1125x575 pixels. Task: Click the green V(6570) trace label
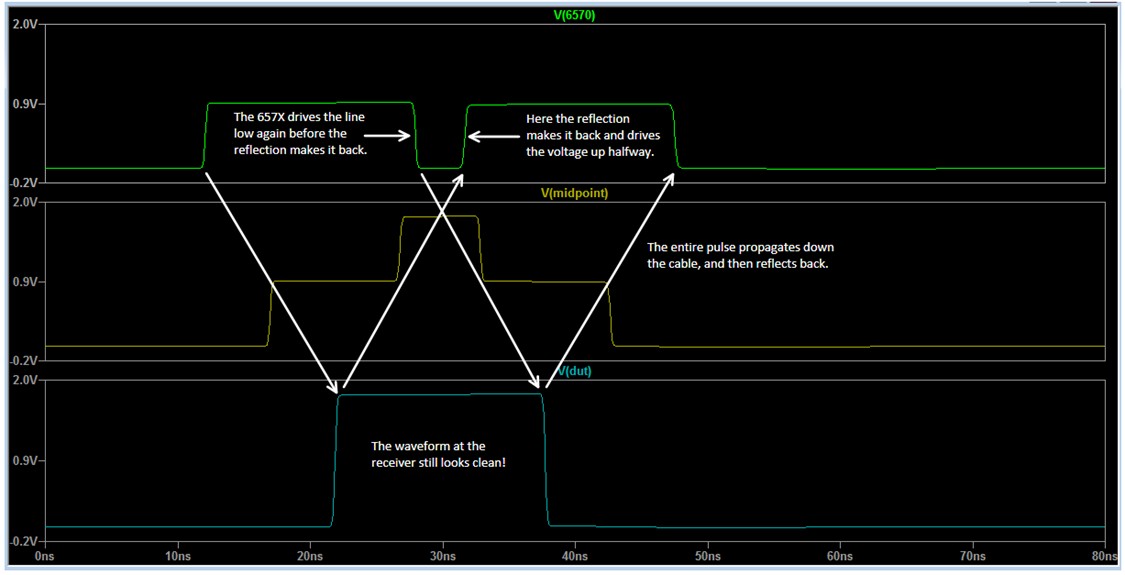(574, 15)
